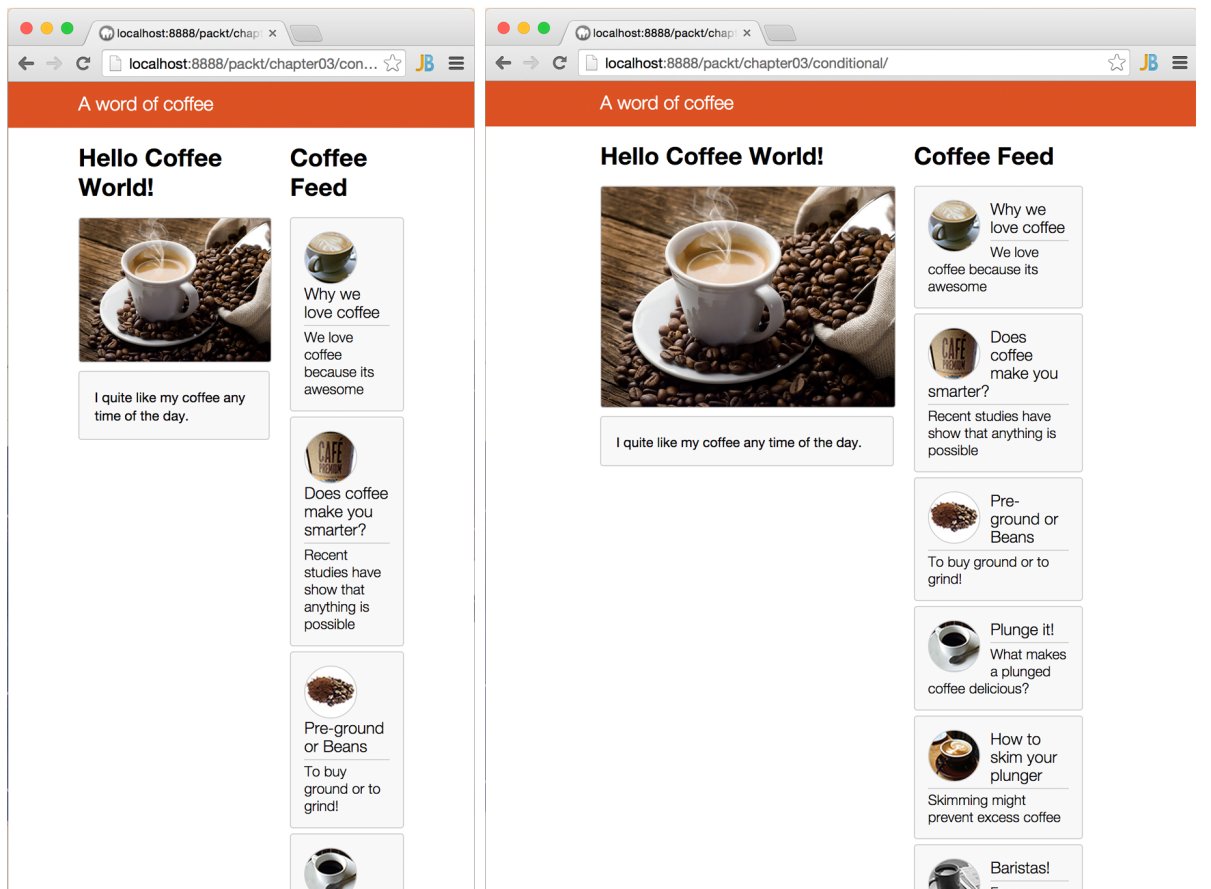Click 'I quite like my coffee' text in right window
1211x889 pixels.
point(738,442)
